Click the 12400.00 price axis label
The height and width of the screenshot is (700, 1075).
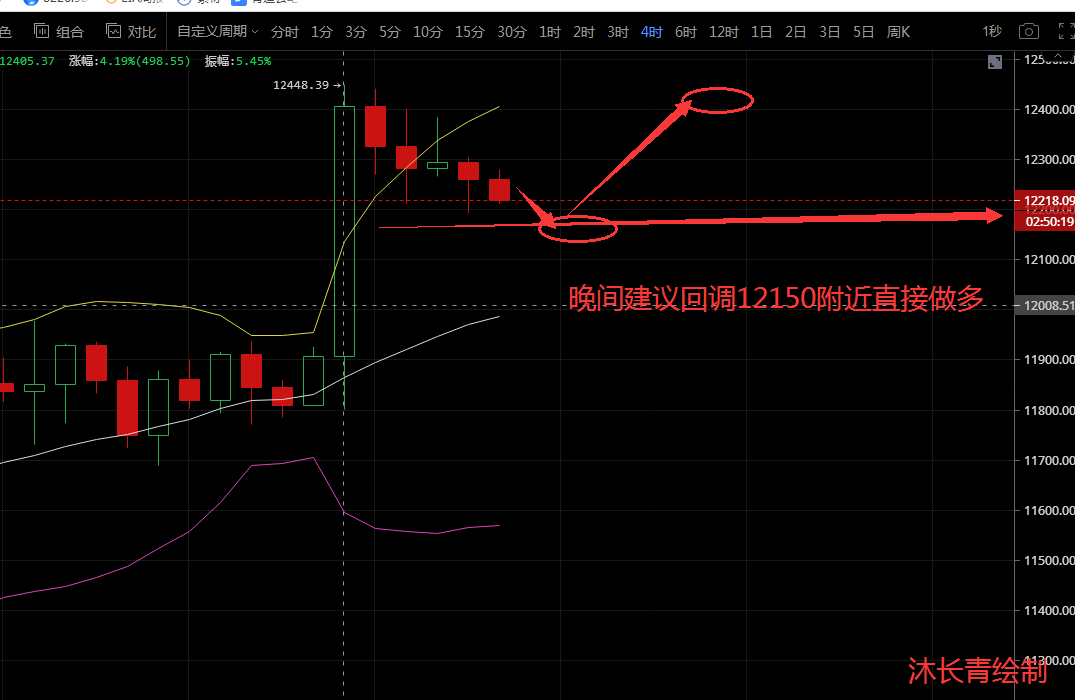click(x=1049, y=109)
